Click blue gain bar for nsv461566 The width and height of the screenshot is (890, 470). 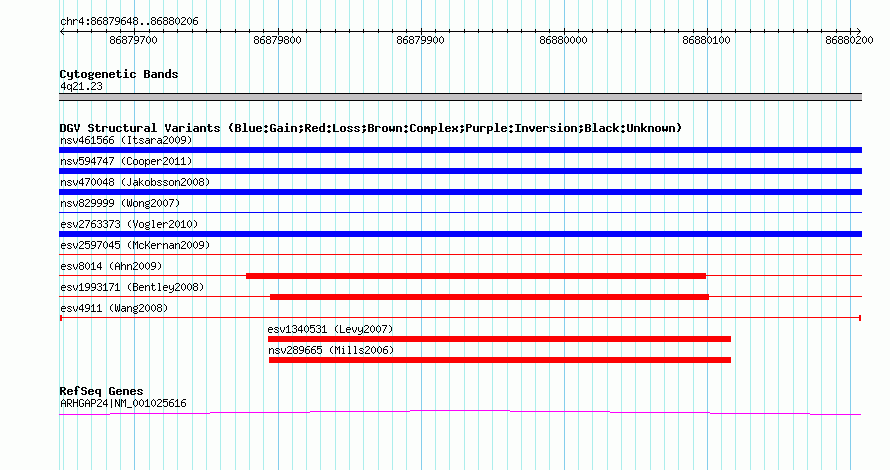[x=460, y=150]
